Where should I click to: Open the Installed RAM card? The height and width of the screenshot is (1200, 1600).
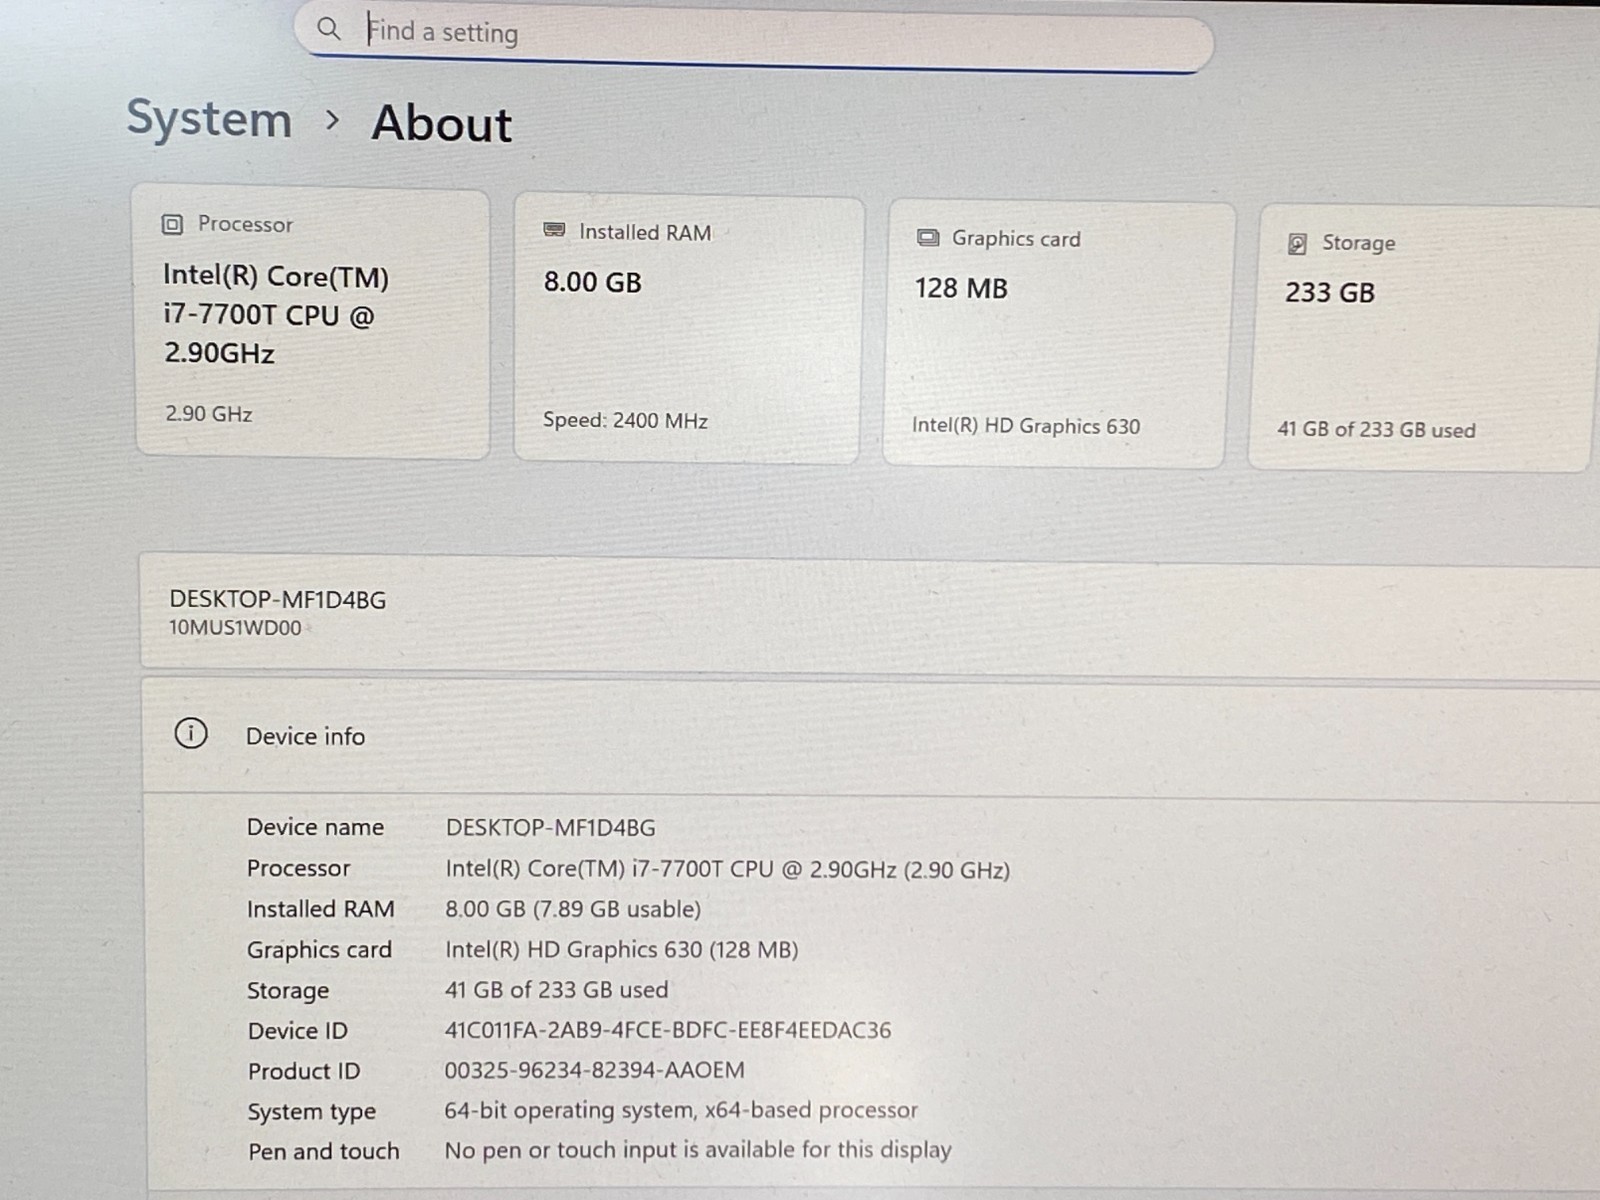coord(688,328)
